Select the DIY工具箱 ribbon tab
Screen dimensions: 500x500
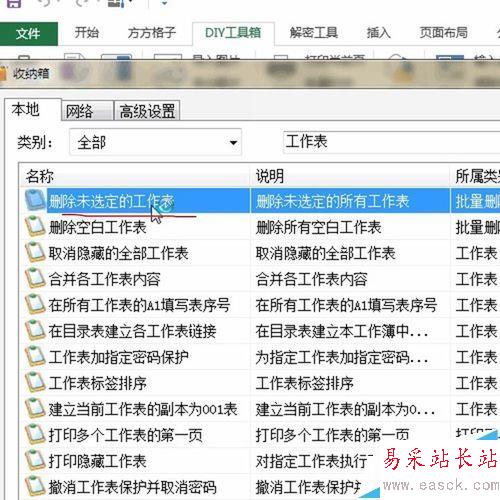[233, 33]
